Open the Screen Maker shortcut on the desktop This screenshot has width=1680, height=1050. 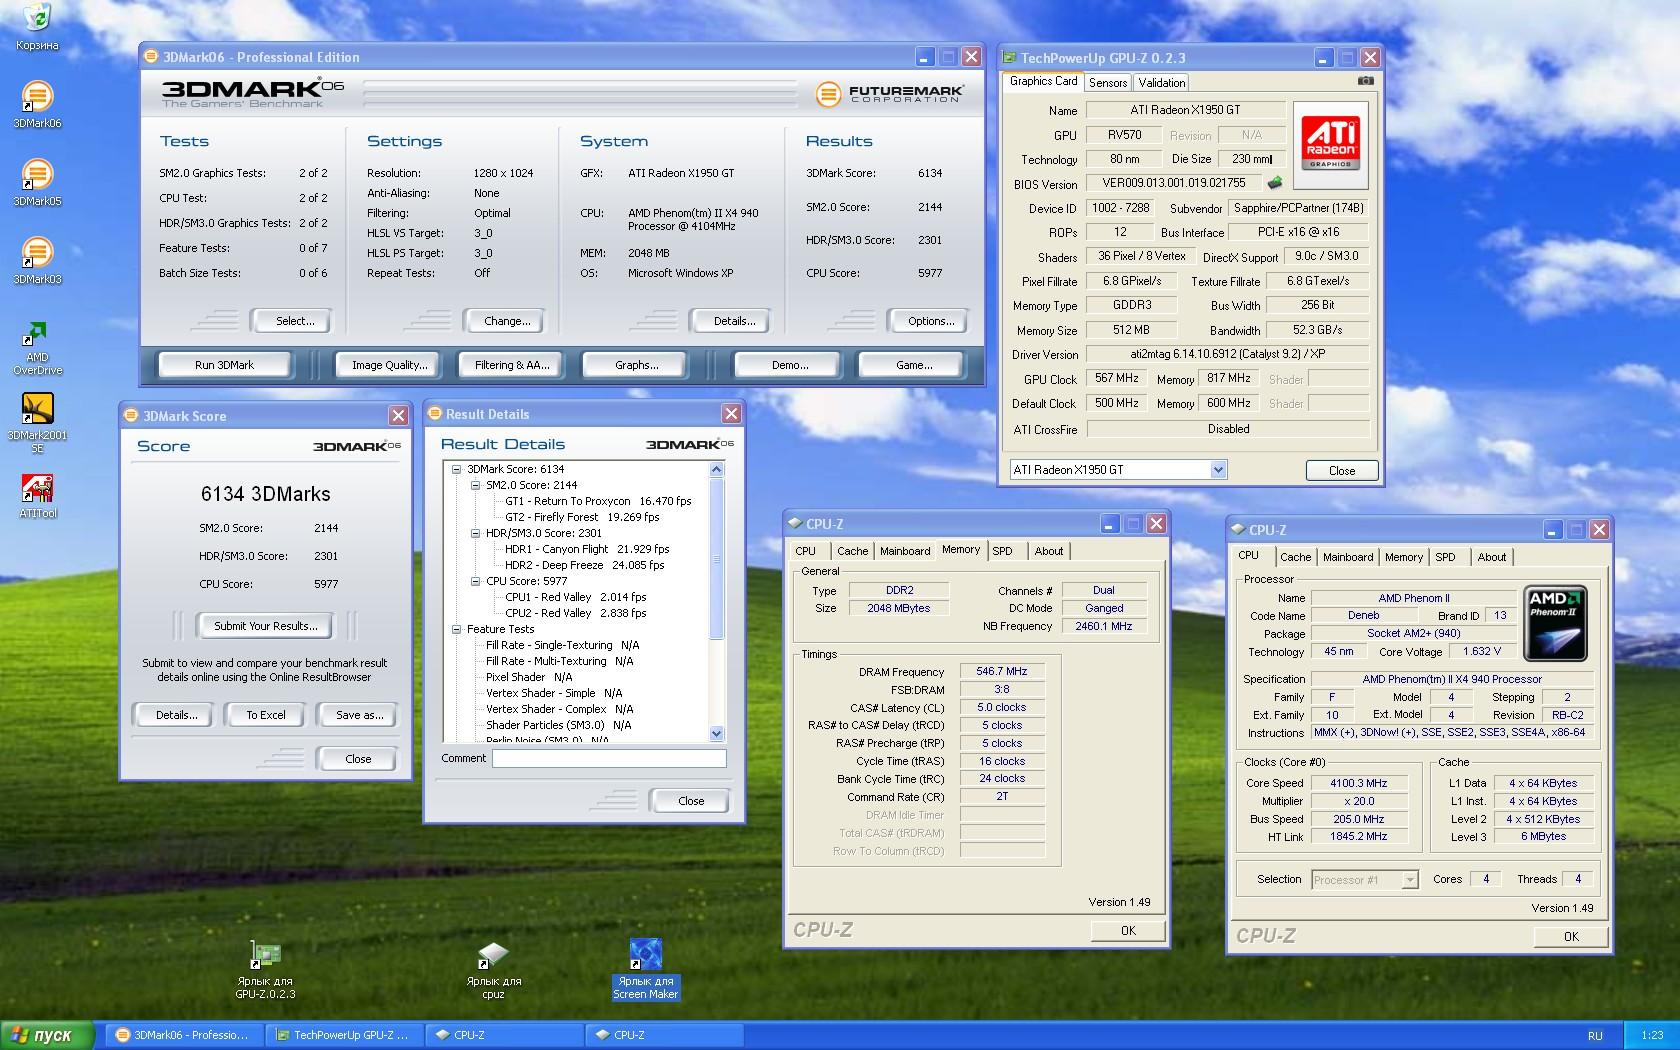click(645, 970)
